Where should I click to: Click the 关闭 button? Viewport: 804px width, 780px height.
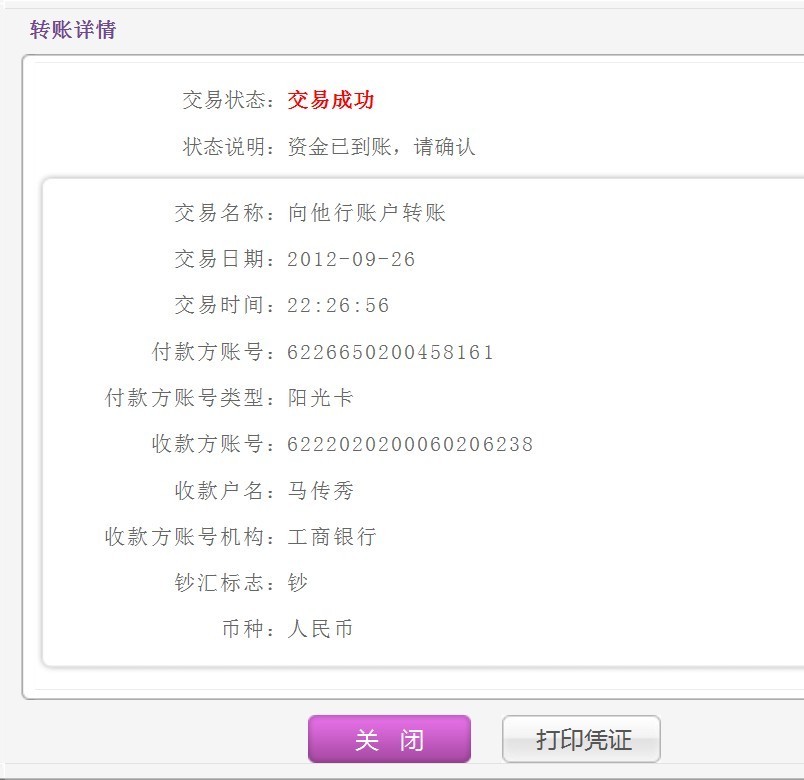pos(389,740)
